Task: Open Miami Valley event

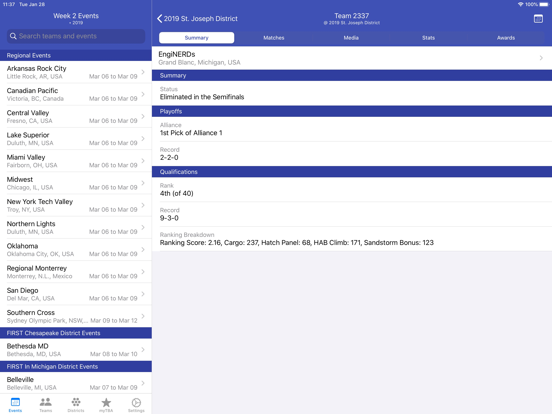Action: [x=76, y=161]
